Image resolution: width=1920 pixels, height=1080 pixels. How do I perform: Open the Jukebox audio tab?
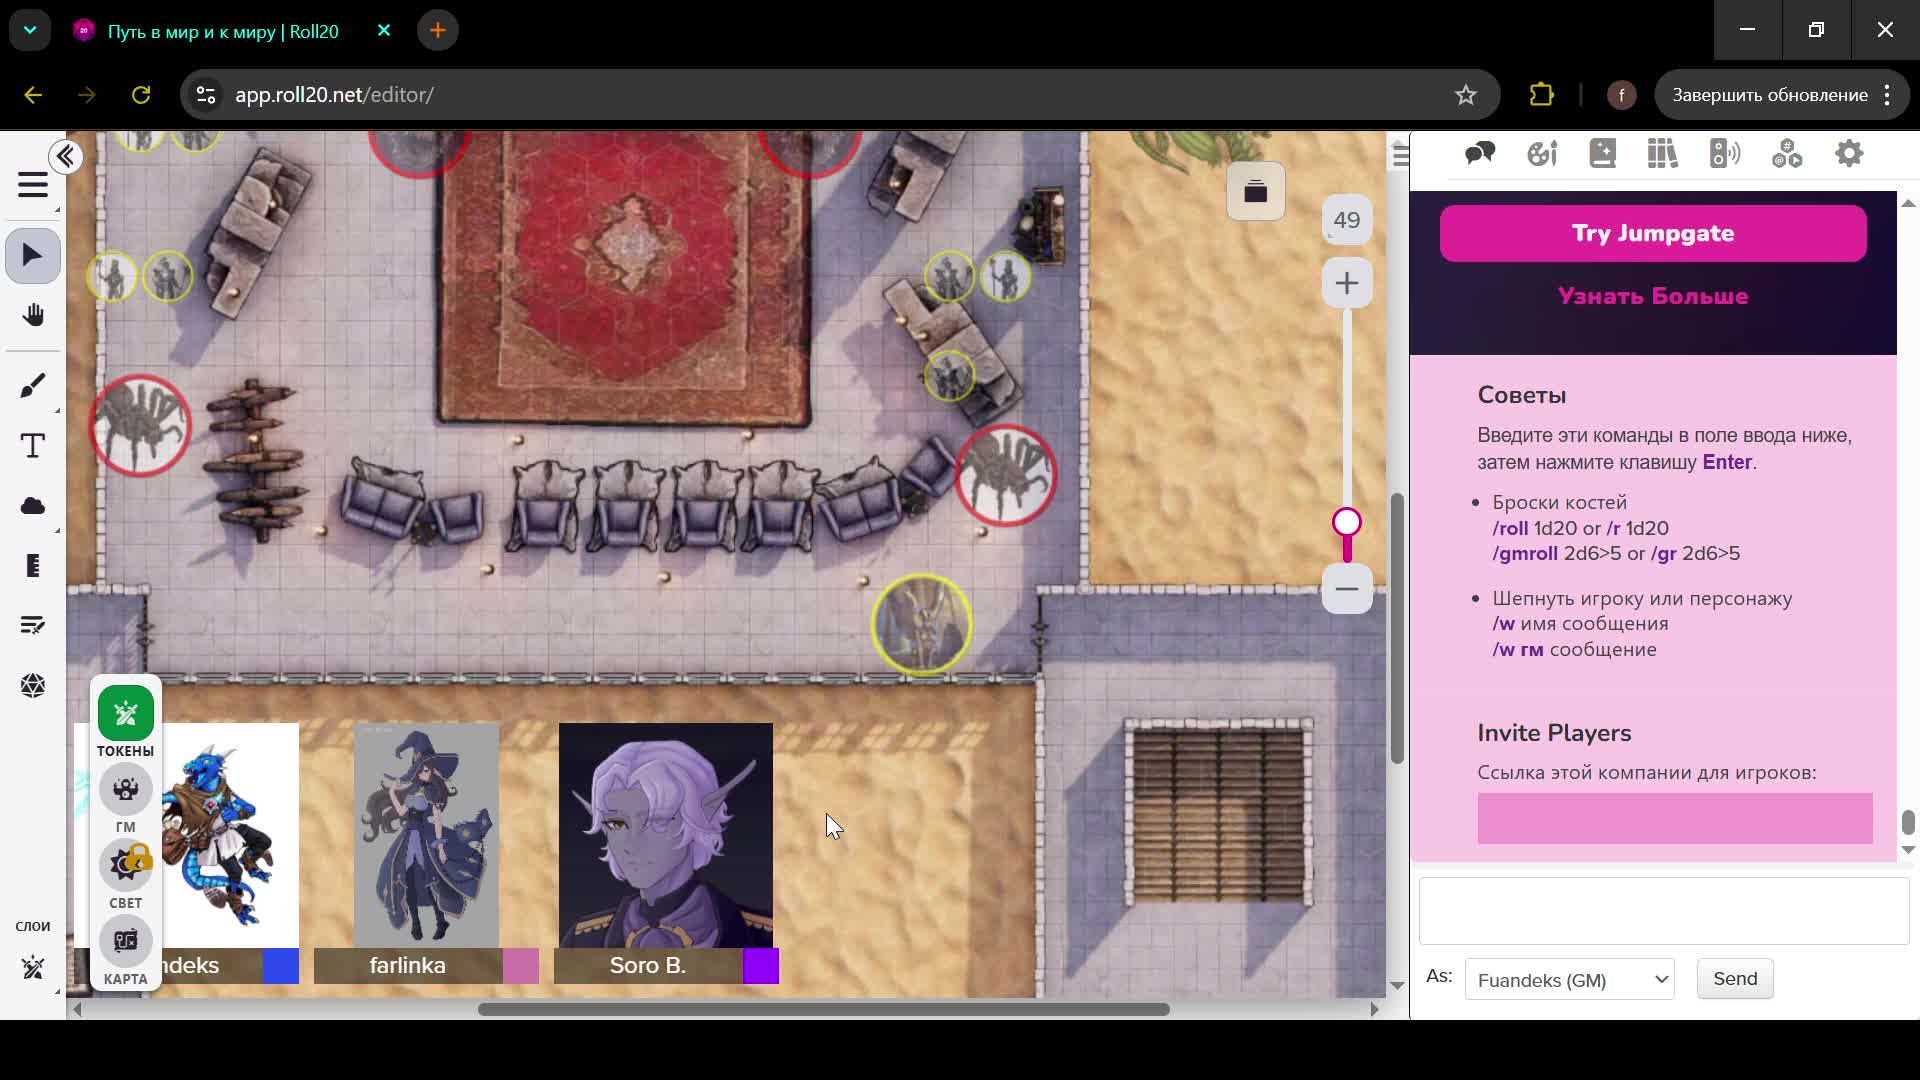tap(1725, 154)
